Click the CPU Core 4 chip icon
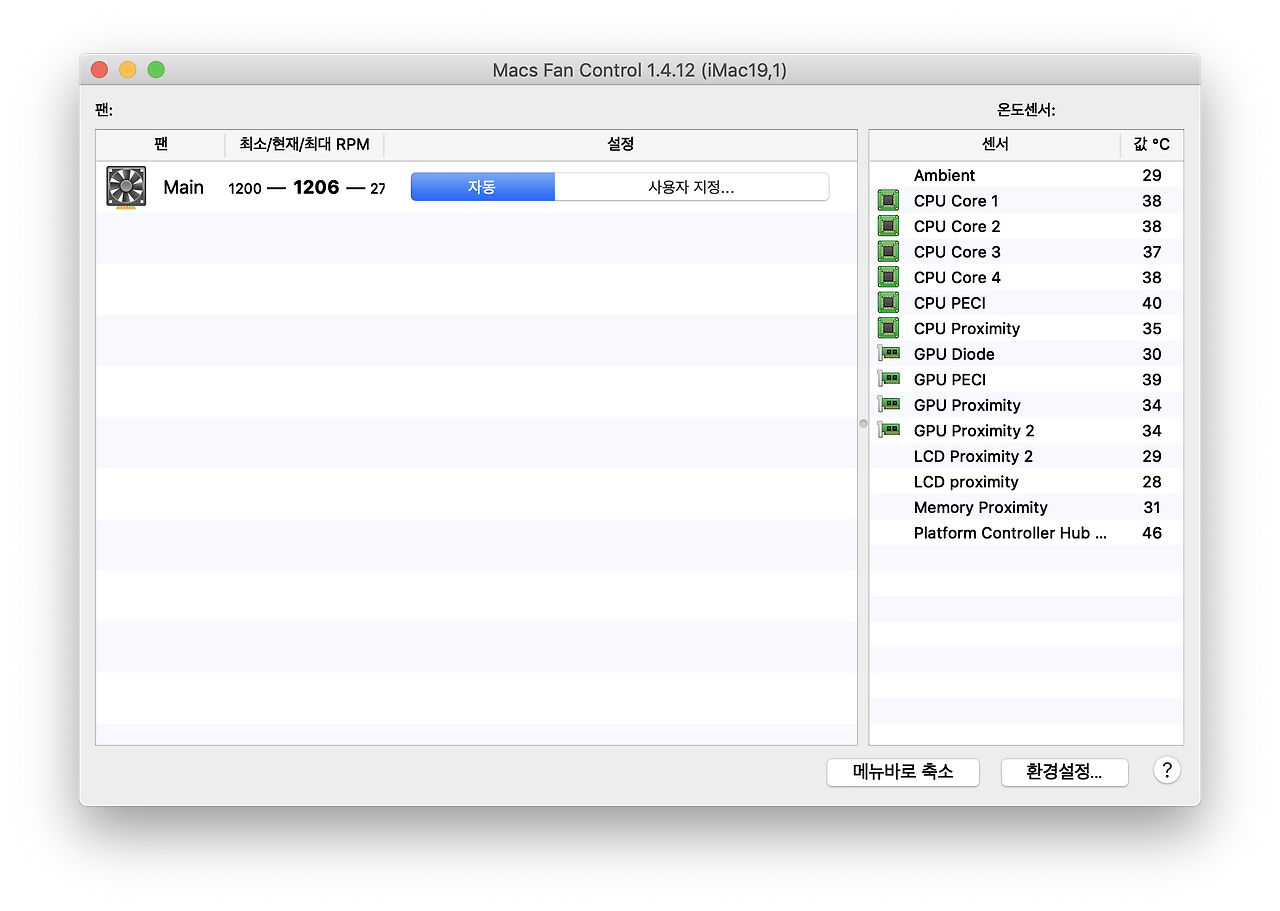The image size is (1280, 911). click(x=888, y=277)
